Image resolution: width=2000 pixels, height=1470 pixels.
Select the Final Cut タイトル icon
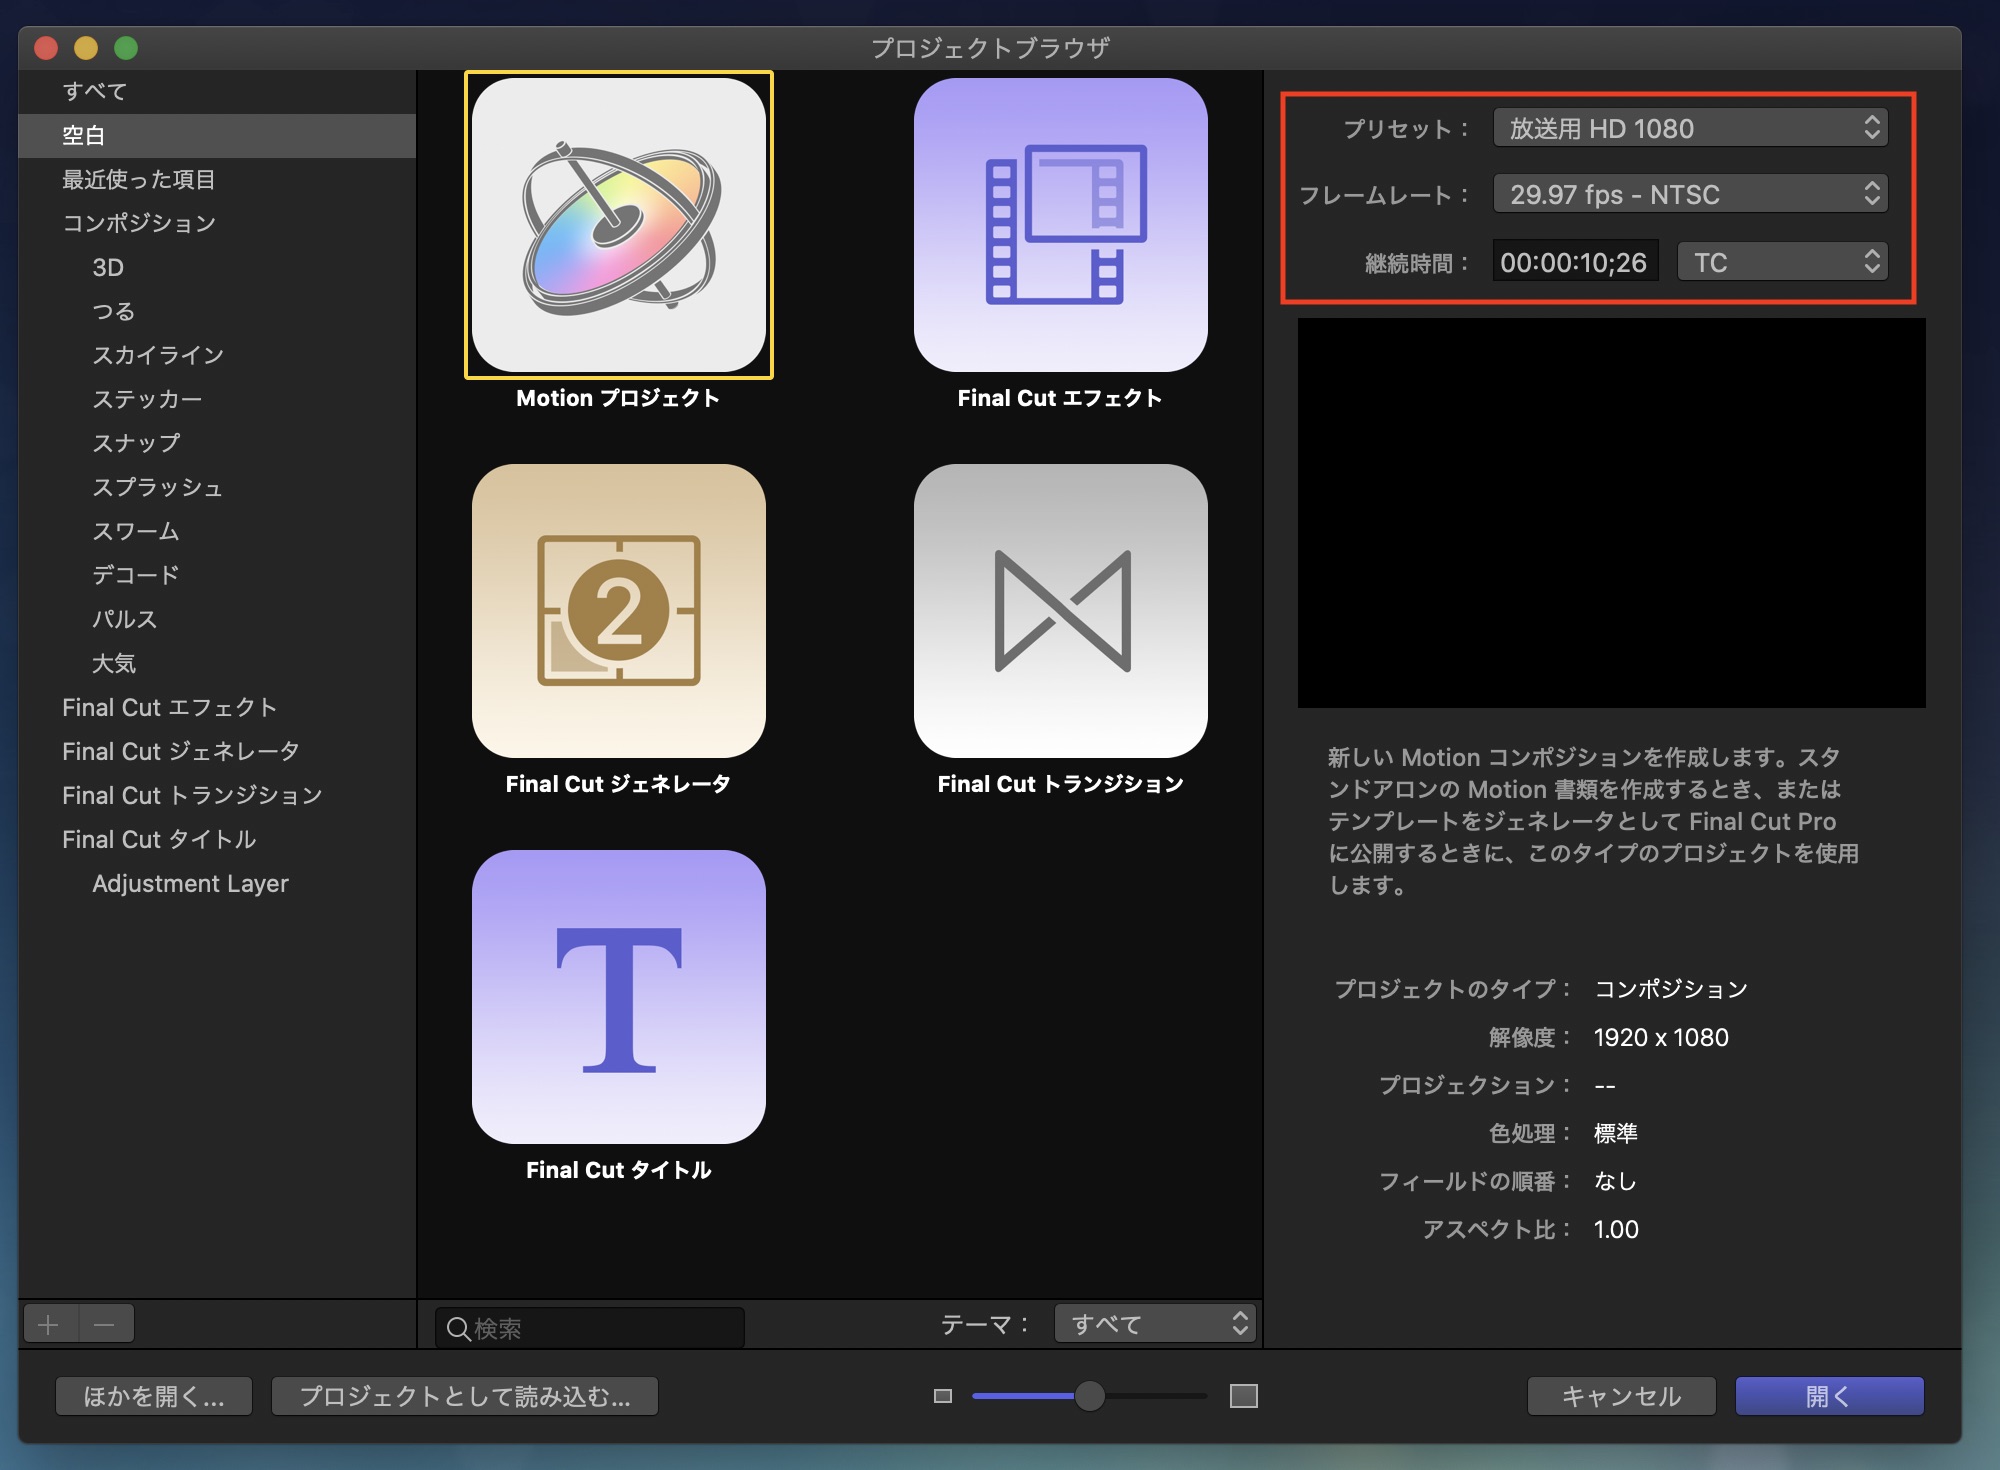619,997
